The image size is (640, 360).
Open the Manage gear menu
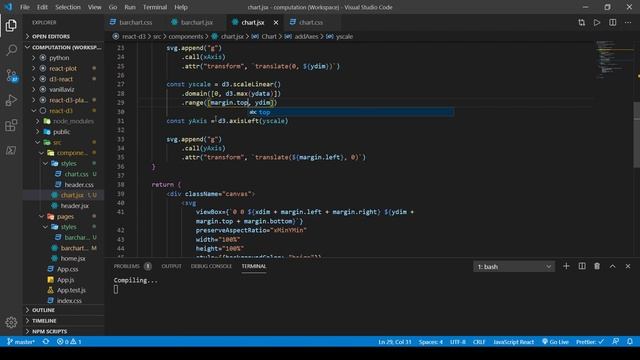pos(11,322)
